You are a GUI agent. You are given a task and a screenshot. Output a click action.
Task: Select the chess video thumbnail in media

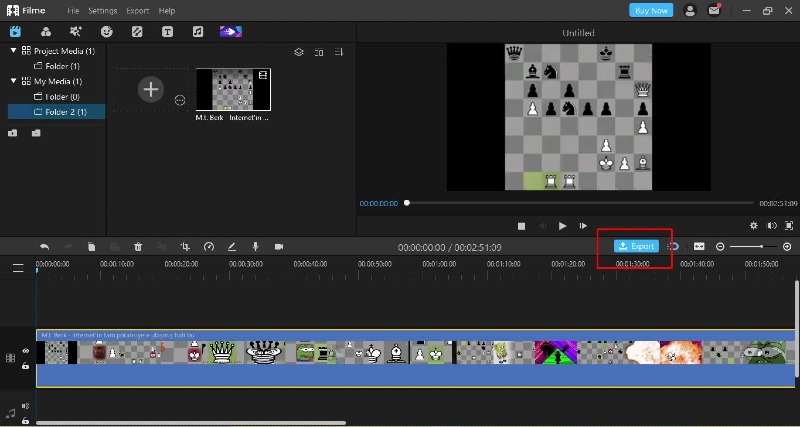(x=233, y=89)
